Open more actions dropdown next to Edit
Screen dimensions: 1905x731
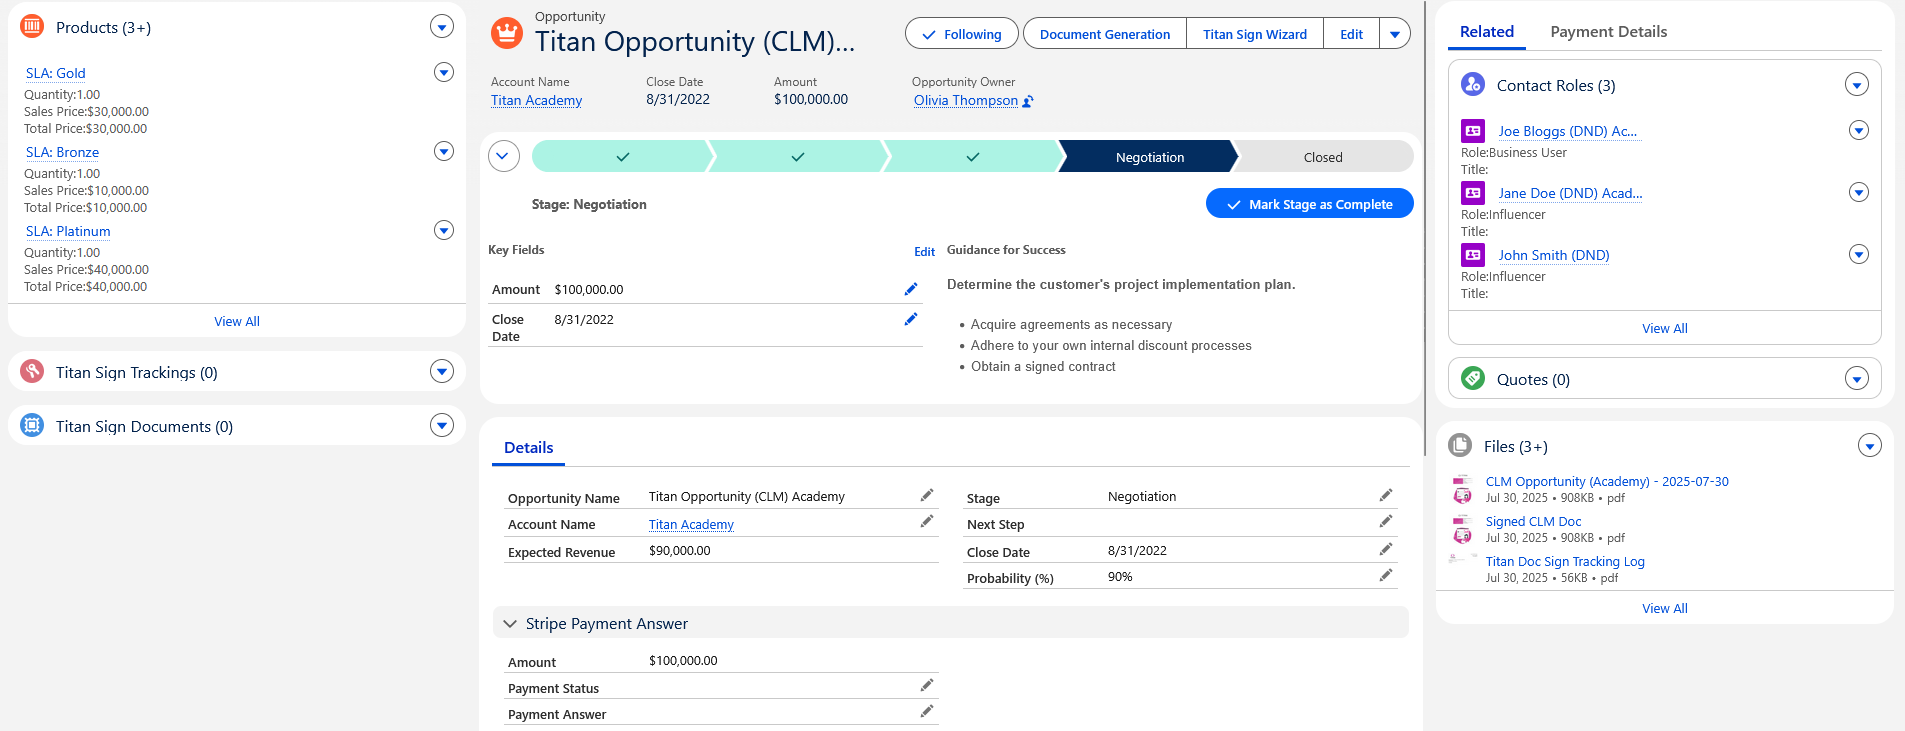click(1395, 34)
